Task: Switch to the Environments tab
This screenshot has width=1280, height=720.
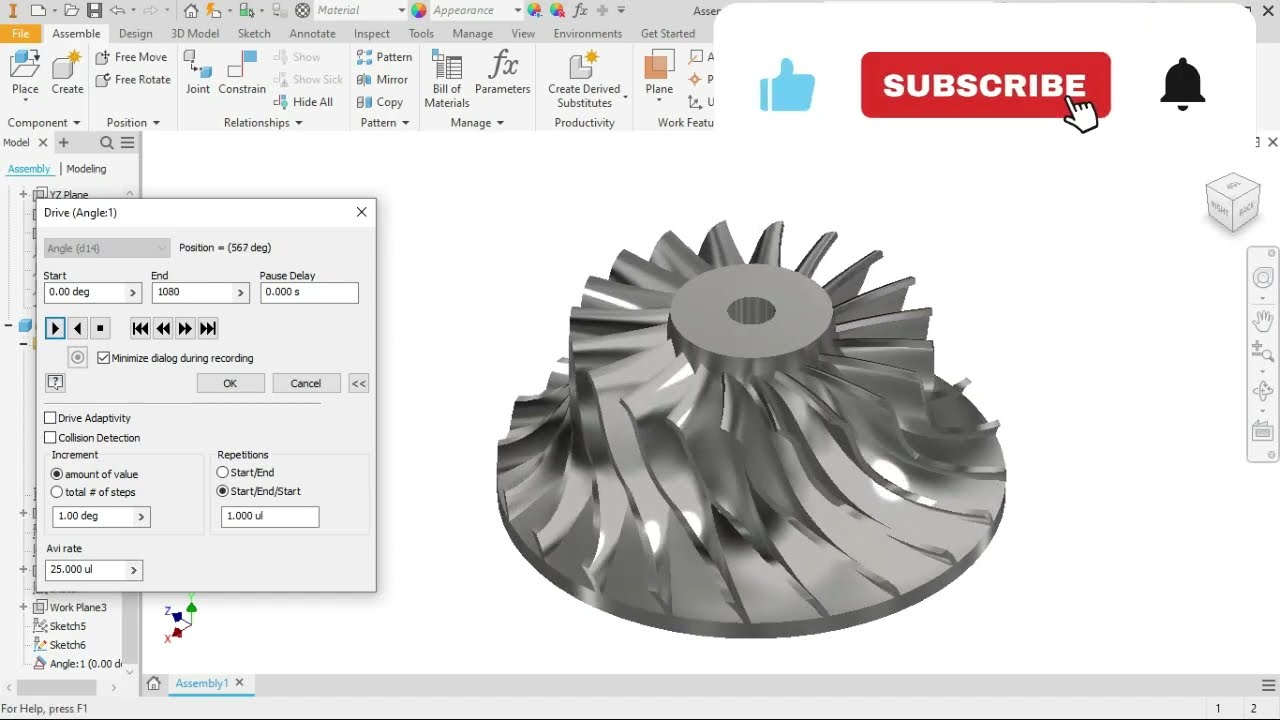Action: (588, 33)
